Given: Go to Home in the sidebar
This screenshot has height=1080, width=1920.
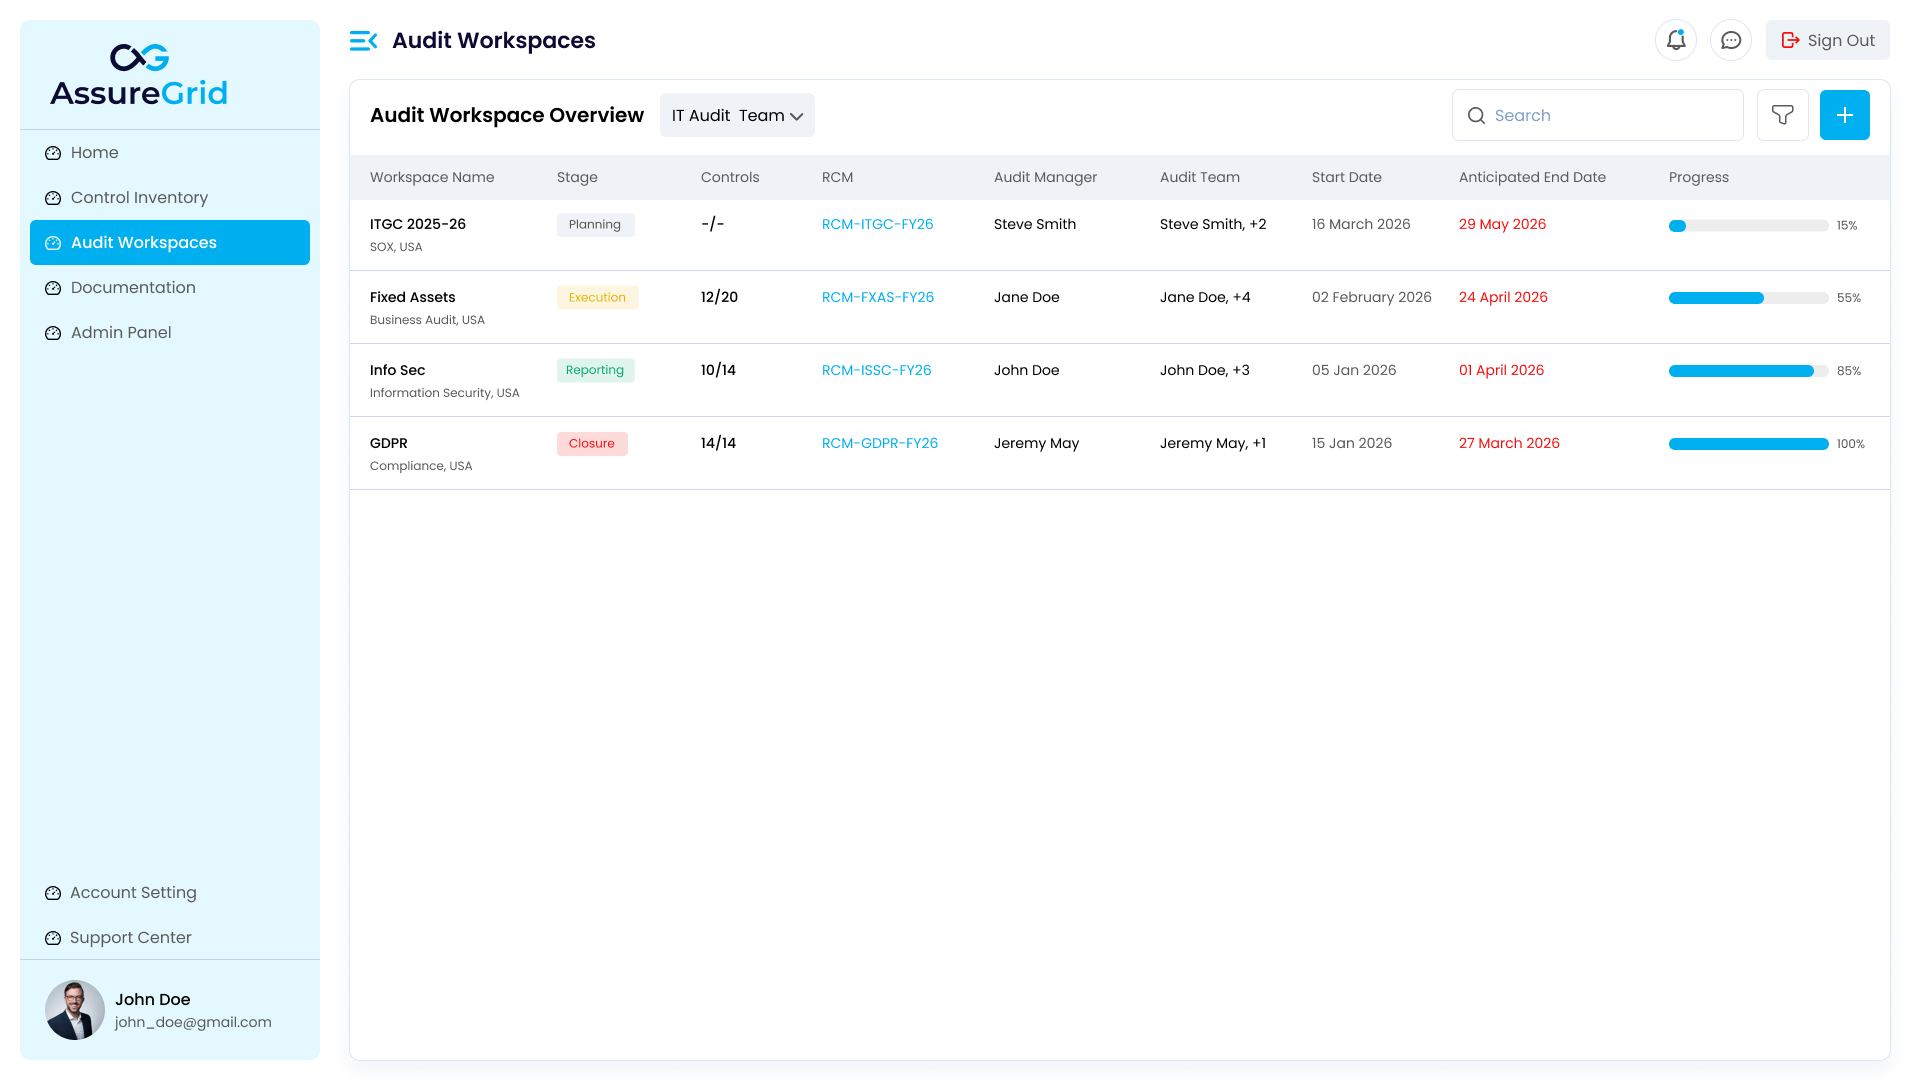Looking at the screenshot, I should (95, 152).
